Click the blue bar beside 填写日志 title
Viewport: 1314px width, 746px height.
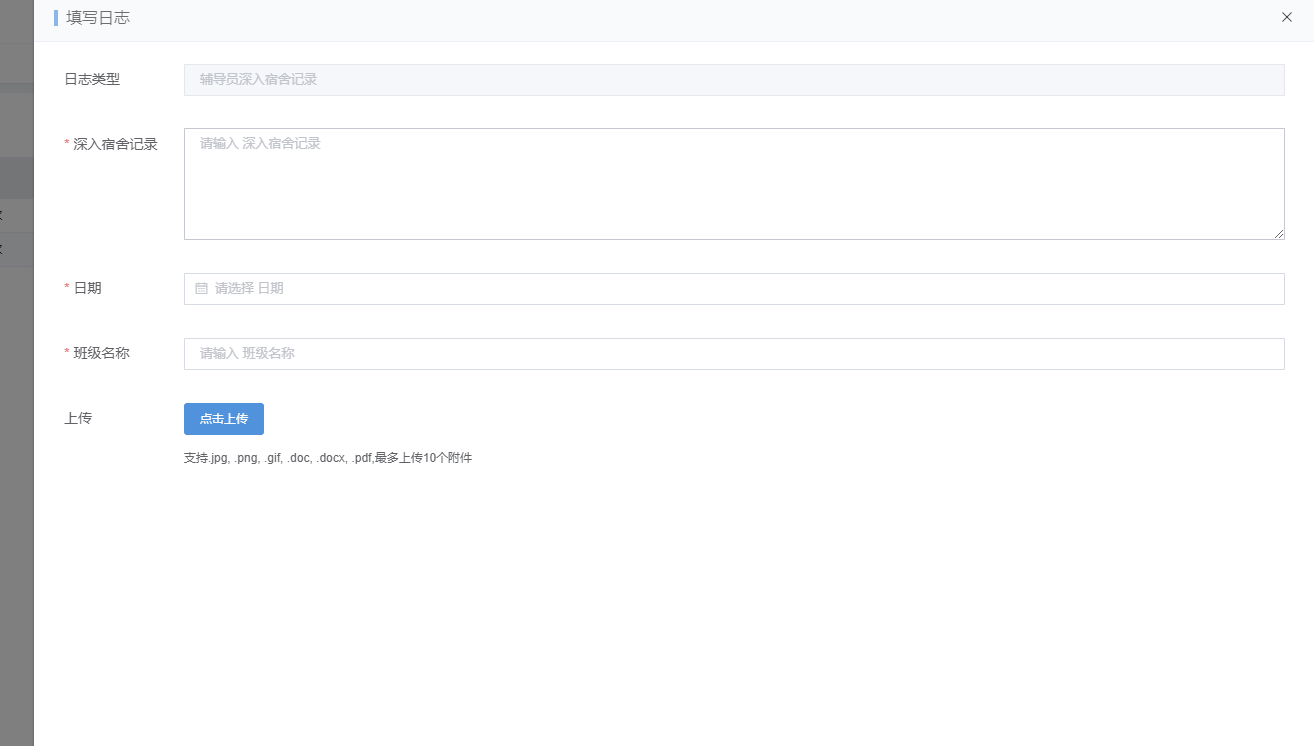pyautogui.click(x=56, y=18)
